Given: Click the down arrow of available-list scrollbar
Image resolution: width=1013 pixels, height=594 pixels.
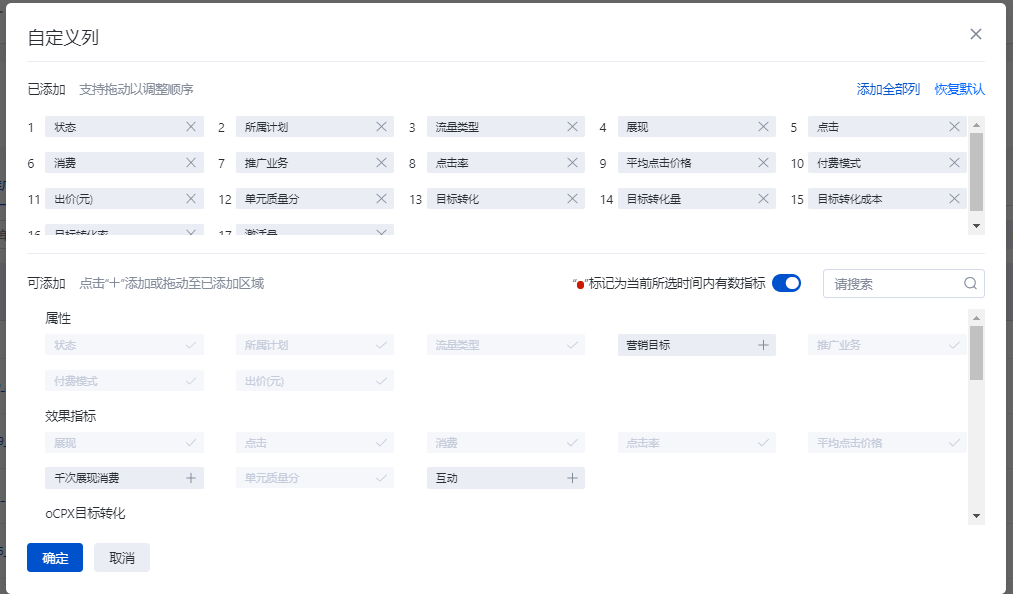Looking at the screenshot, I should click(976, 516).
